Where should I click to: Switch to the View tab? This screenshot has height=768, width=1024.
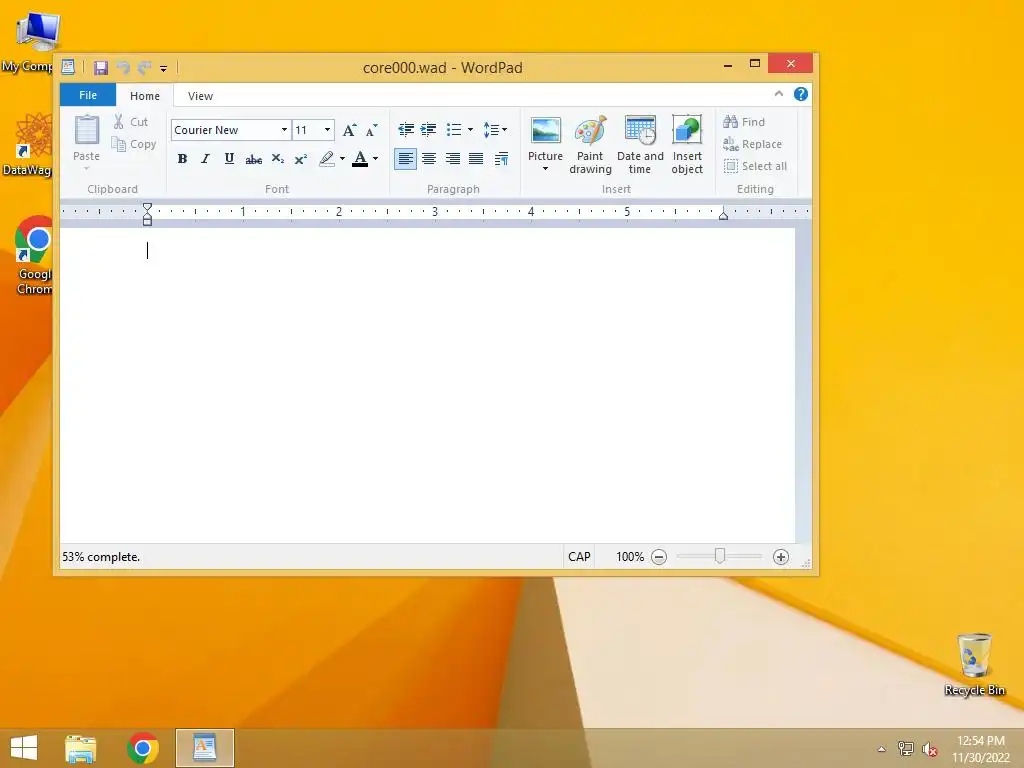(200, 96)
